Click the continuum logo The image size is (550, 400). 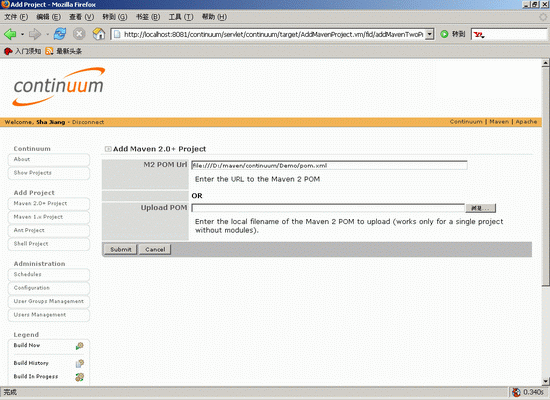[x=59, y=87]
